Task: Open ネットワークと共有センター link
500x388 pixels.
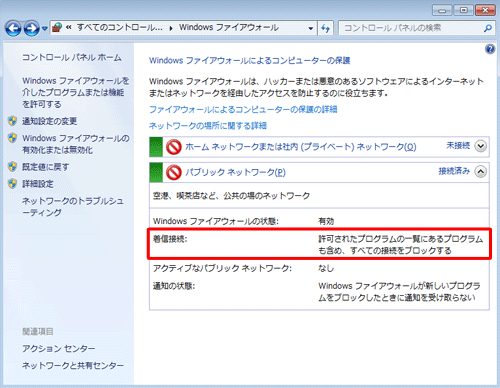Action: point(73,366)
